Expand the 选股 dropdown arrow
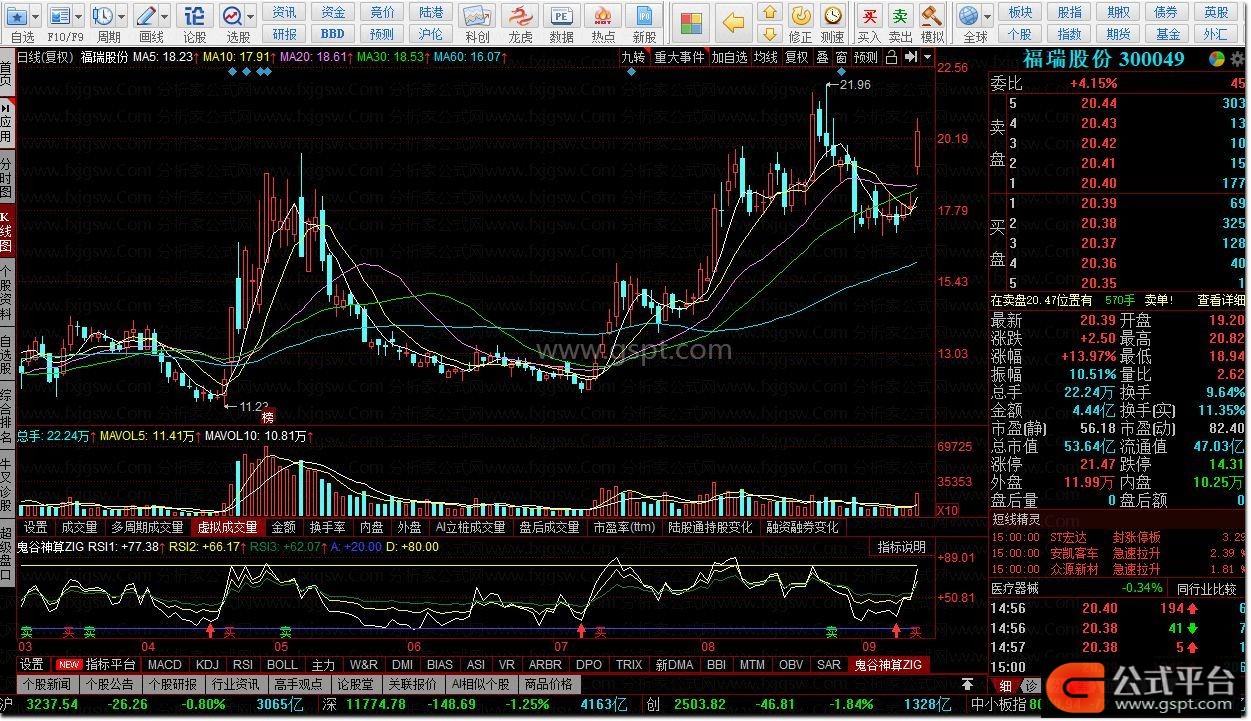Viewport: 1251px width, 721px height. click(x=251, y=16)
